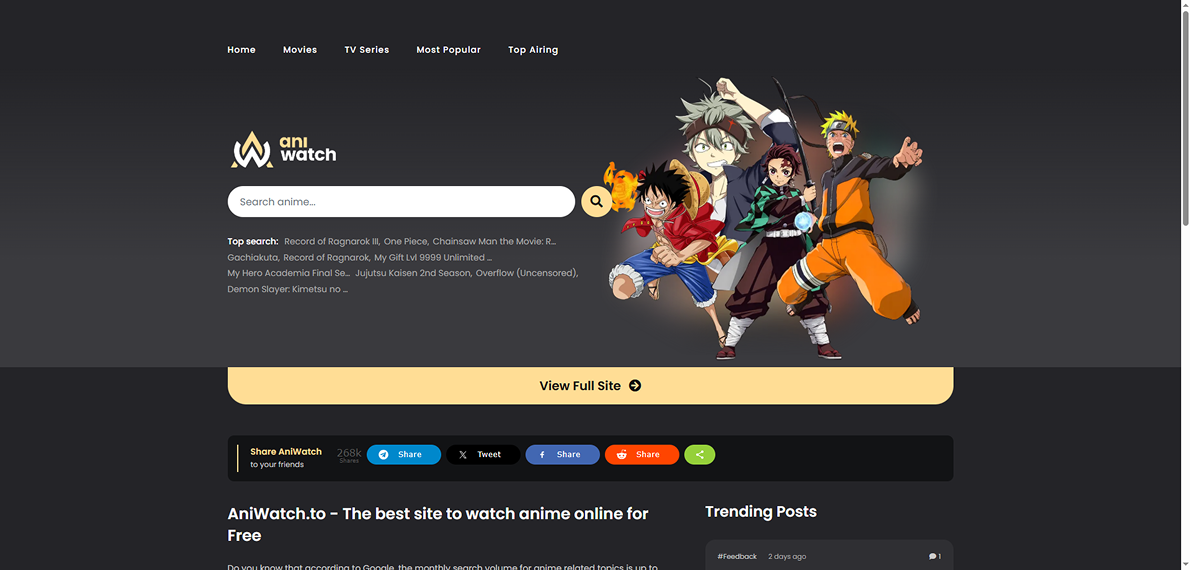This screenshot has height=570, width=1190.
Task: Click the Trending Posts heading
Action: pos(760,512)
